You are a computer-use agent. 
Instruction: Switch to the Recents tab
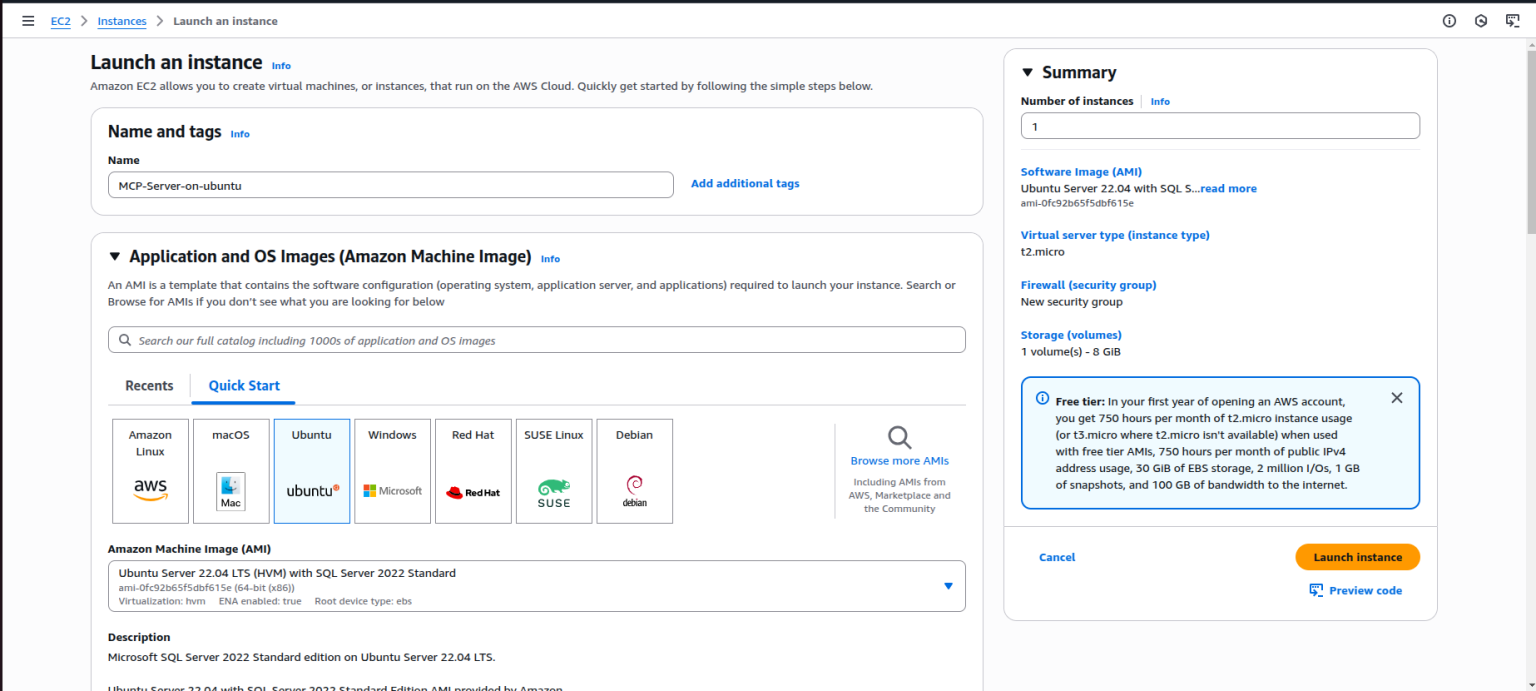[x=148, y=385]
